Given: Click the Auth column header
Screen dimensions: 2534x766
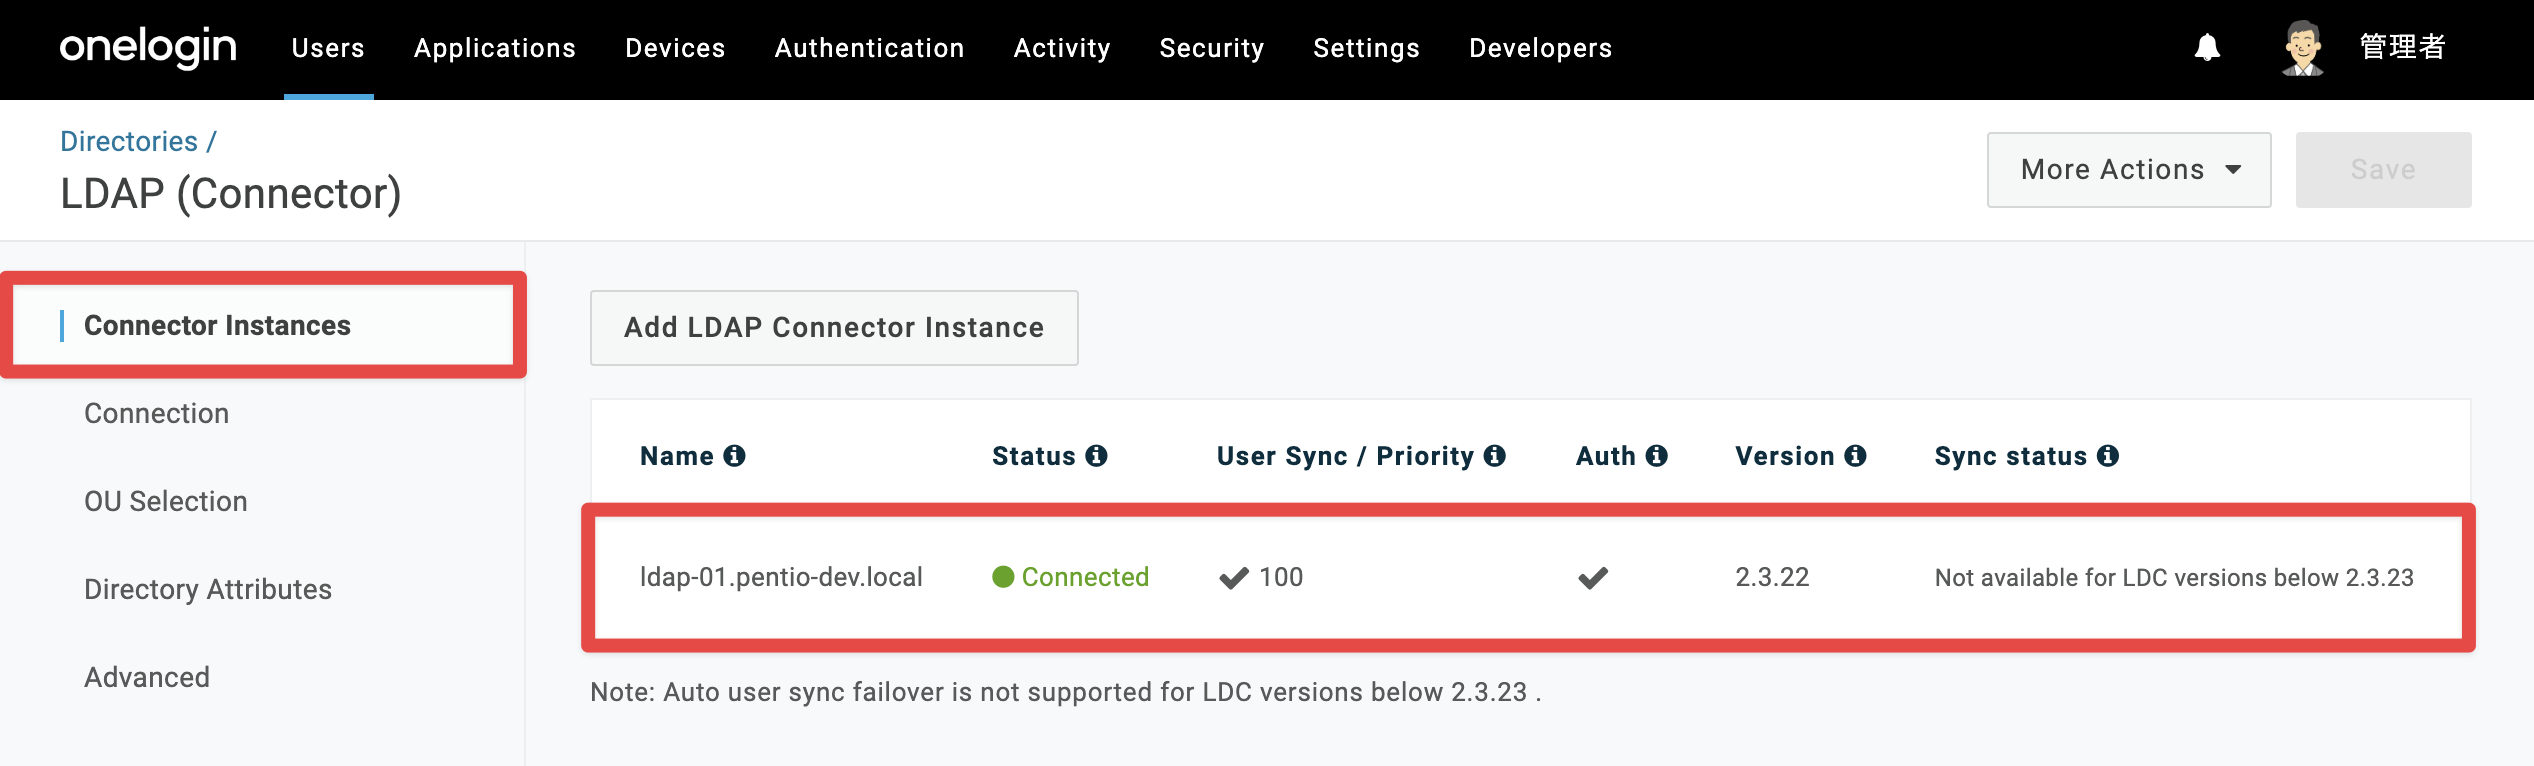Looking at the screenshot, I should [x=1606, y=456].
